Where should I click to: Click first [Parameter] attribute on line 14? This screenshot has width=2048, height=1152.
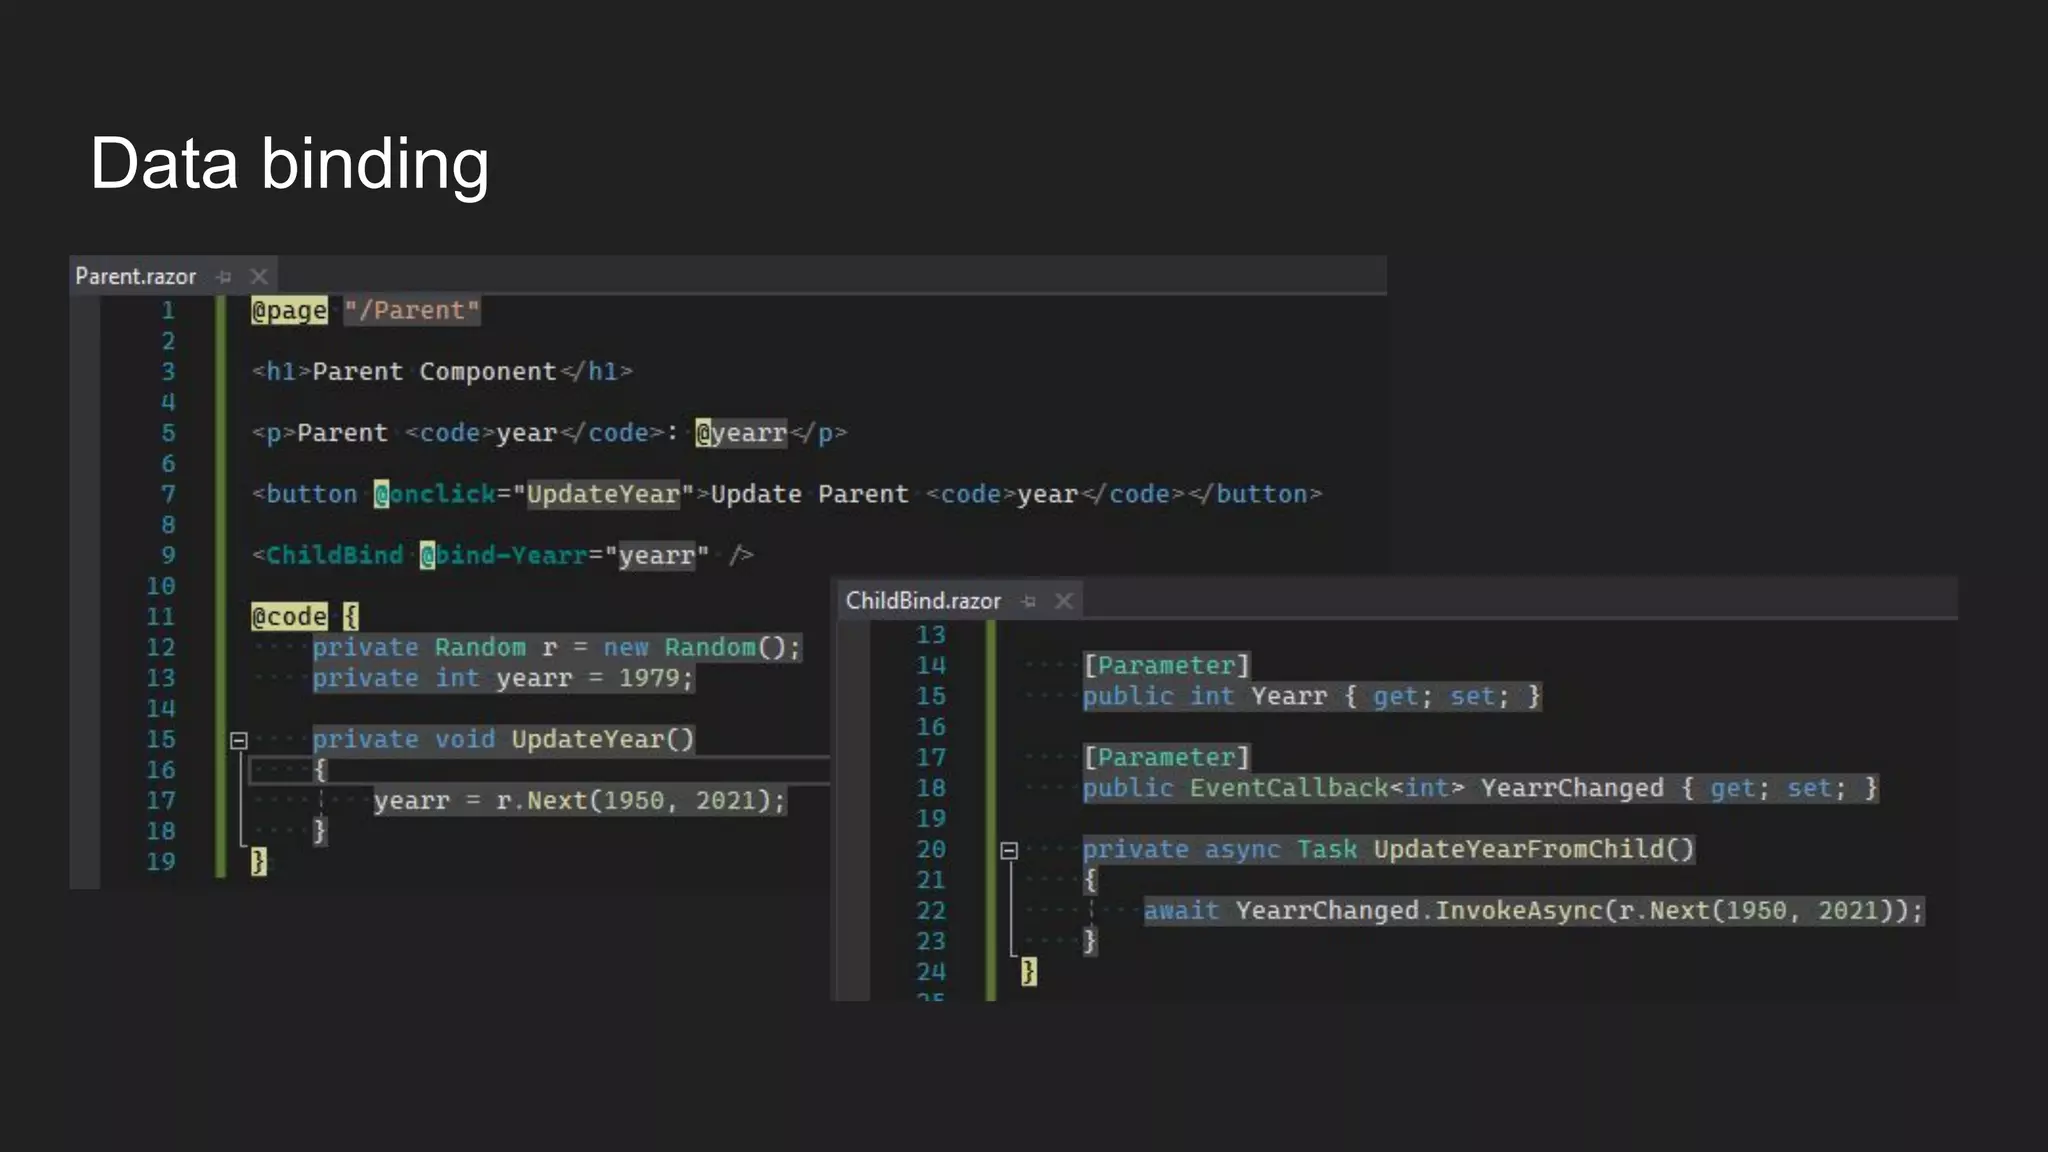point(1167,666)
